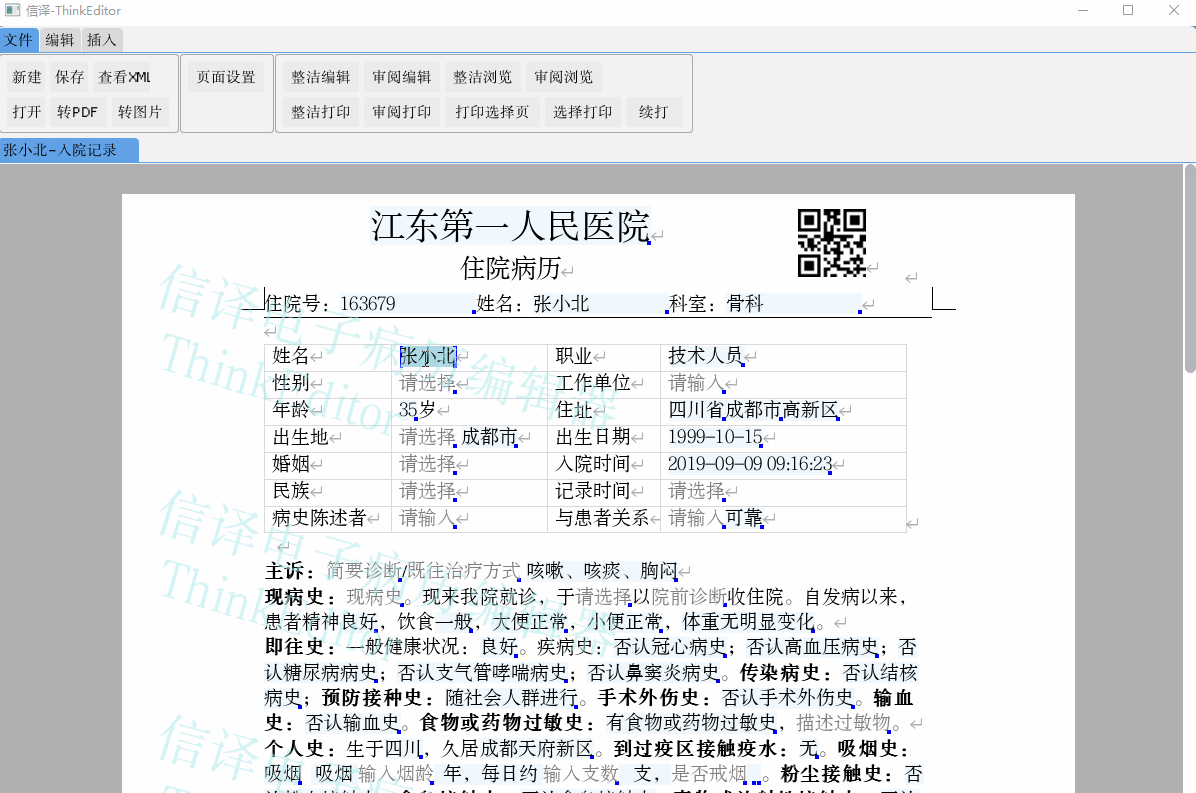The image size is (1196, 793).
Task: Click 打印选择页 button
Action: pyautogui.click(x=492, y=112)
